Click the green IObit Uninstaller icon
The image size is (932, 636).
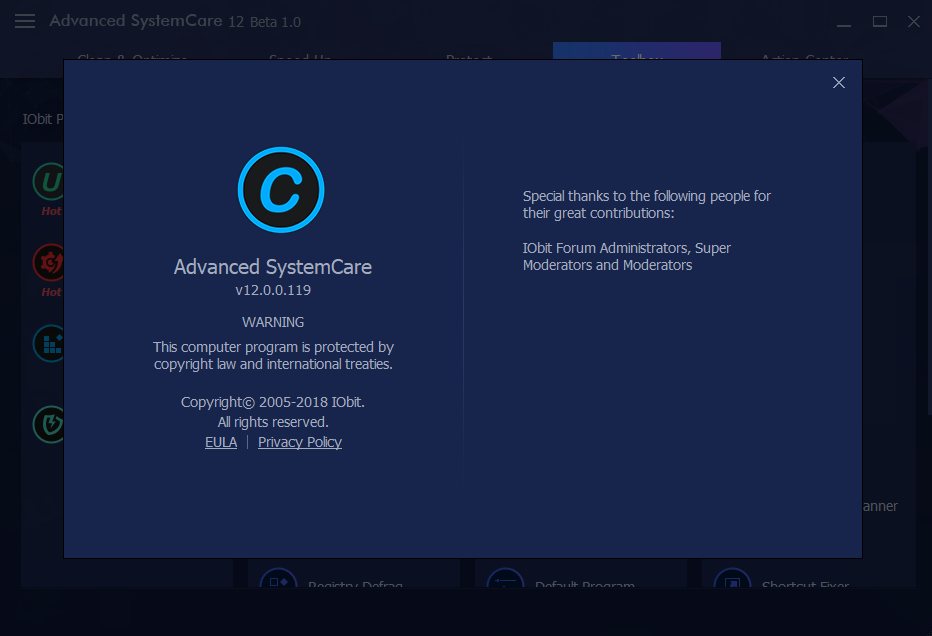coord(49,181)
